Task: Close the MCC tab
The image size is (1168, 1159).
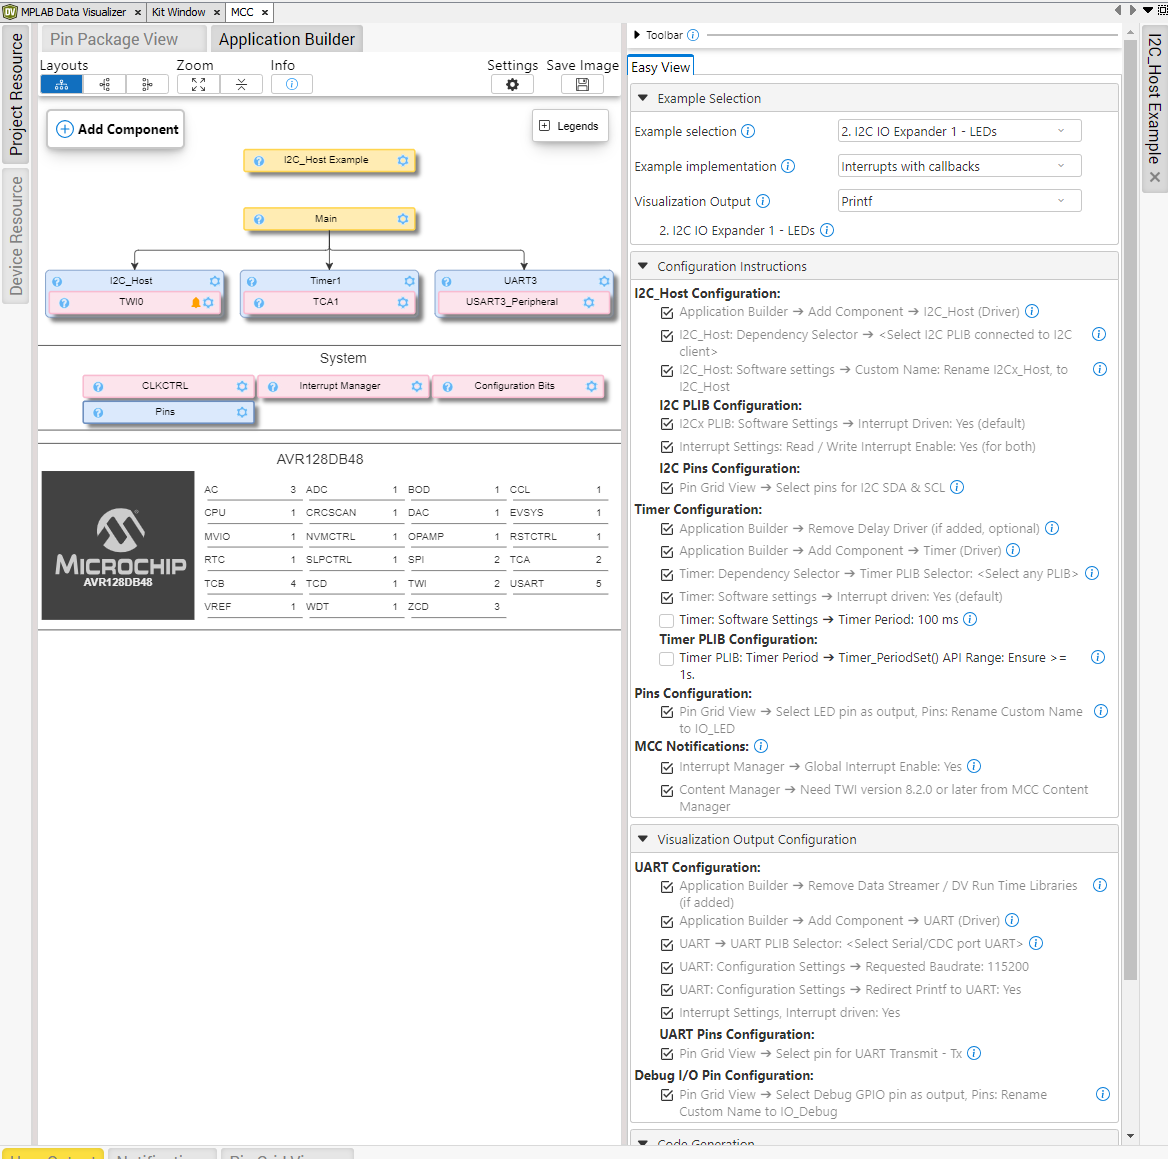Action: pos(264,13)
